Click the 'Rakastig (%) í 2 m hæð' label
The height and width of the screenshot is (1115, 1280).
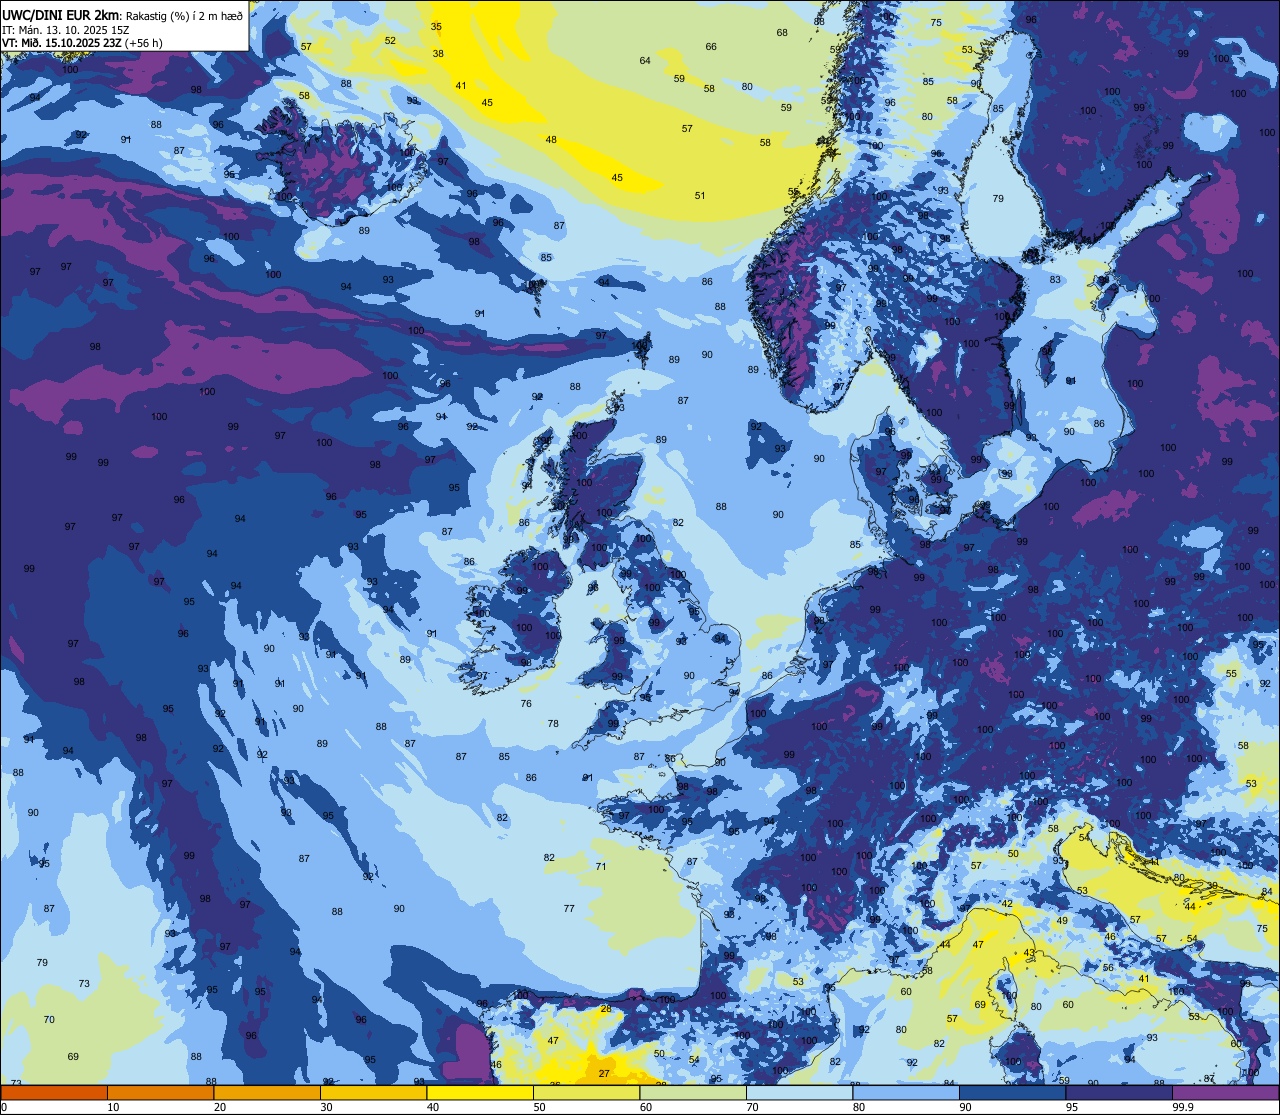coord(183,15)
